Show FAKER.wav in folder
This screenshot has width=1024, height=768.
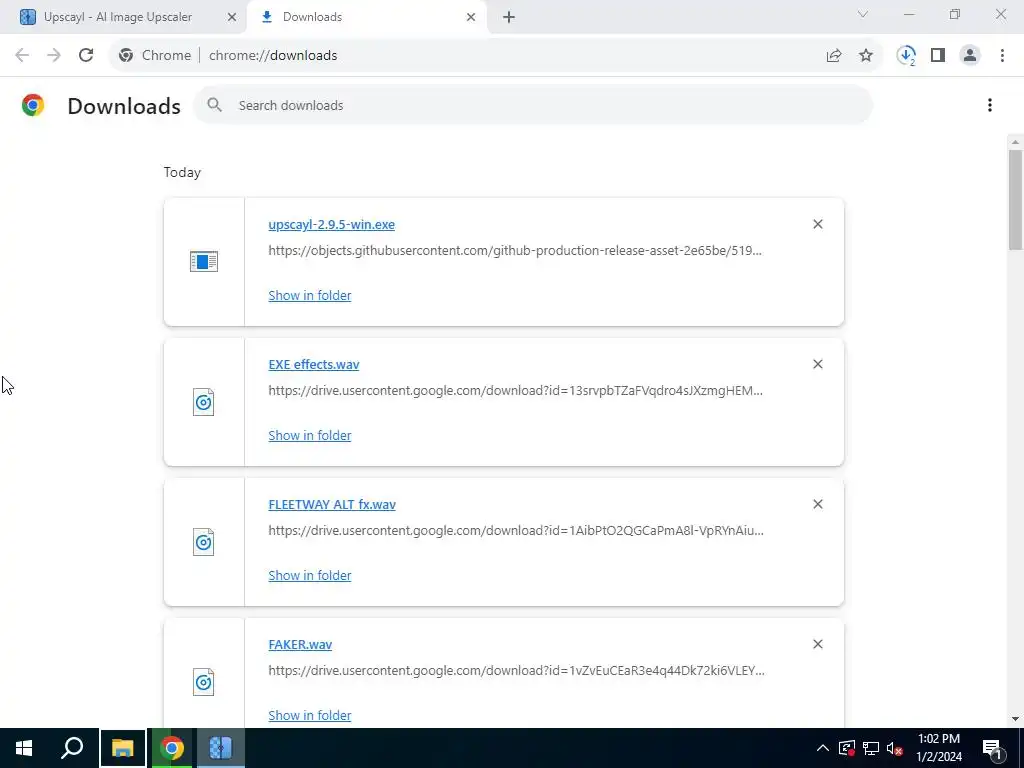tap(310, 715)
